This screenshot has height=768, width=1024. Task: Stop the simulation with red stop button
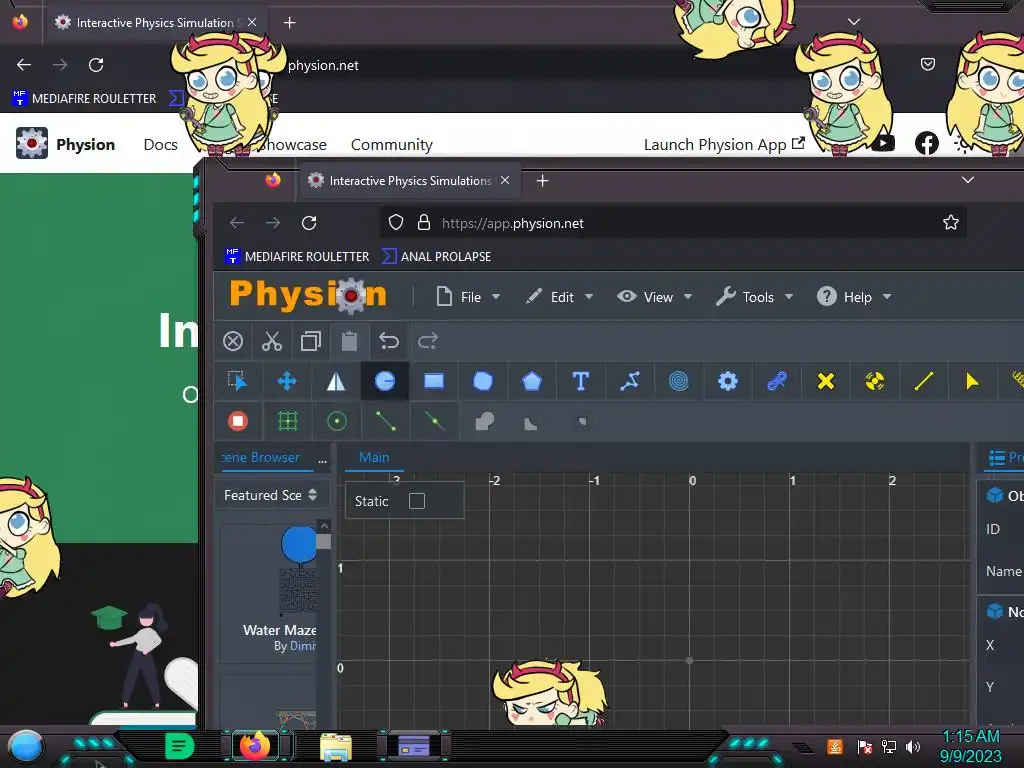pos(238,421)
